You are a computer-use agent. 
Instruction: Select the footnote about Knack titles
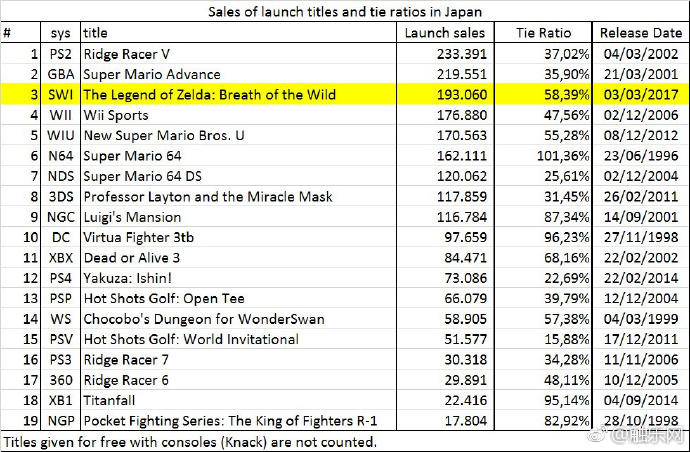click(x=190, y=441)
